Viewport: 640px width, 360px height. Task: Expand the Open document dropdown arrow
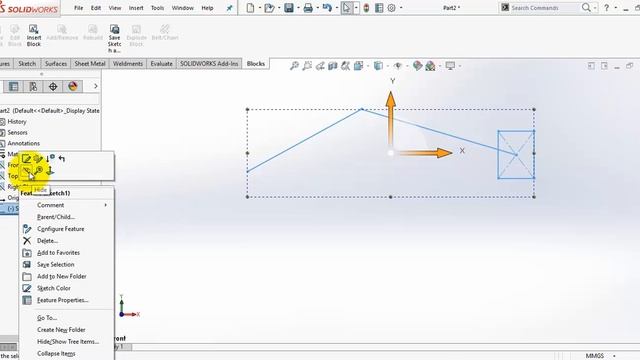coord(279,8)
